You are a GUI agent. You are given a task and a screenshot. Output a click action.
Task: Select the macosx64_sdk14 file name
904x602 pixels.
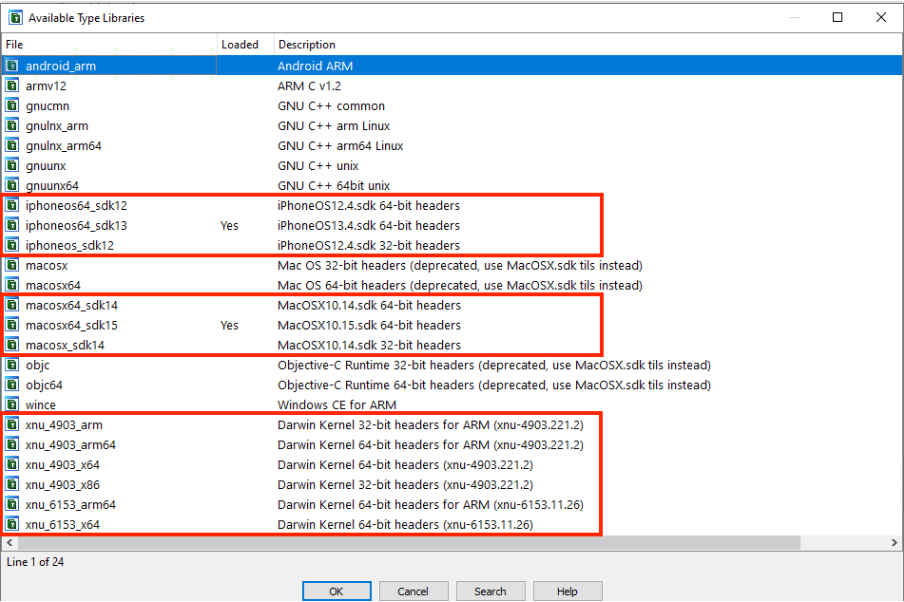[x=71, y=305]
